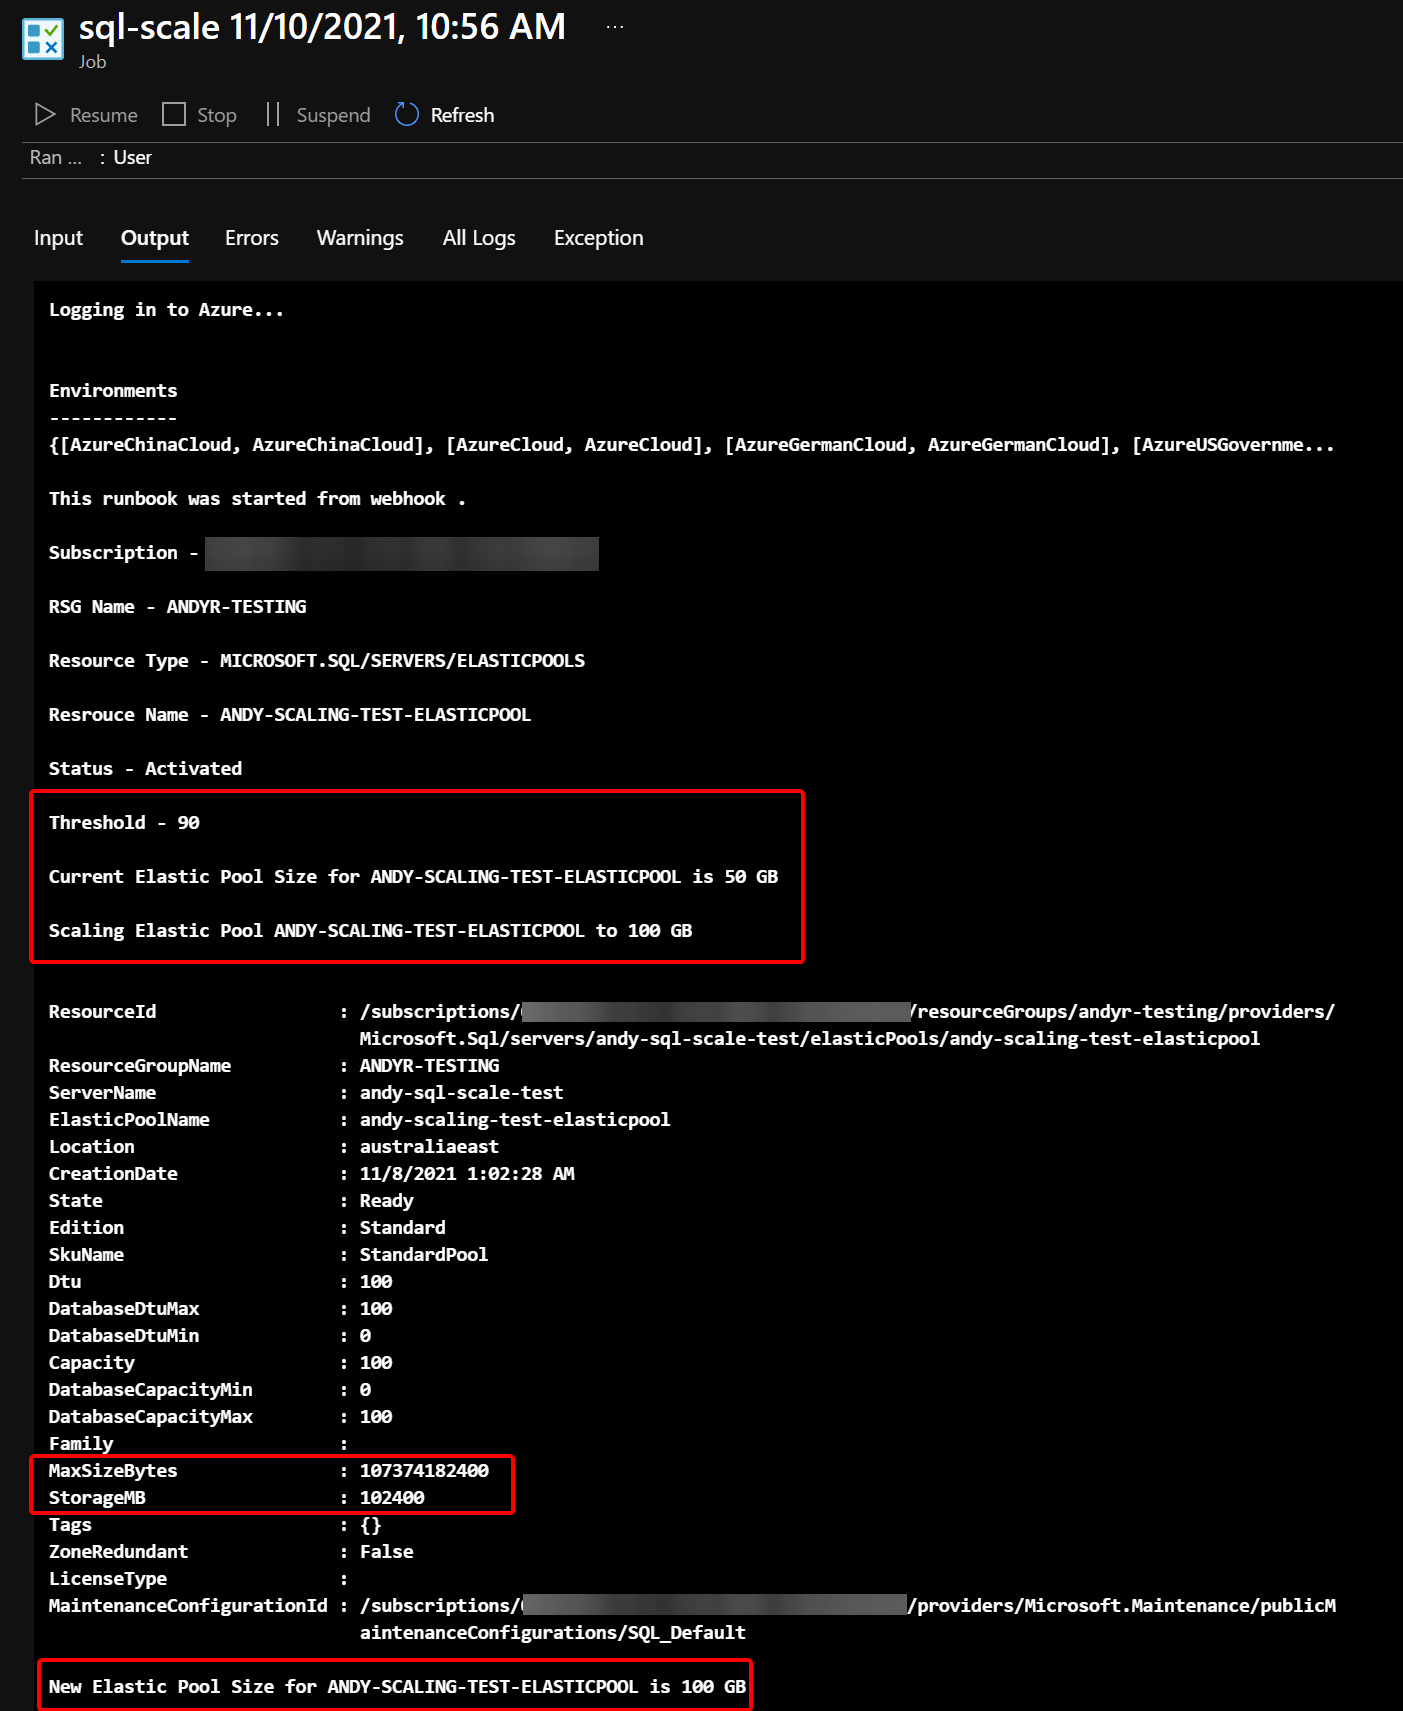Click the 'New Elastic Pool Size ... is 100 GB' line
The image size is (1403, 1711).
(397, 1687)
